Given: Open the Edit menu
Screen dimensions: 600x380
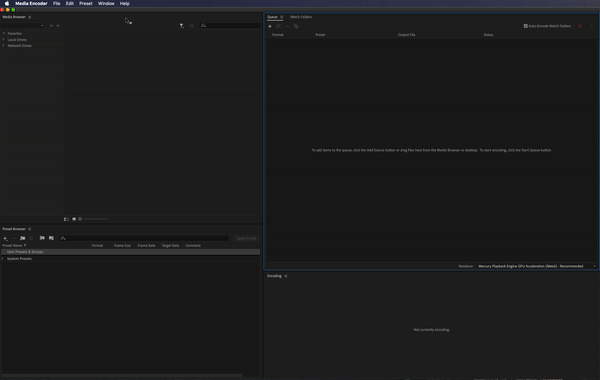Looking at the screenshot, I should click(x=70, y=3).
